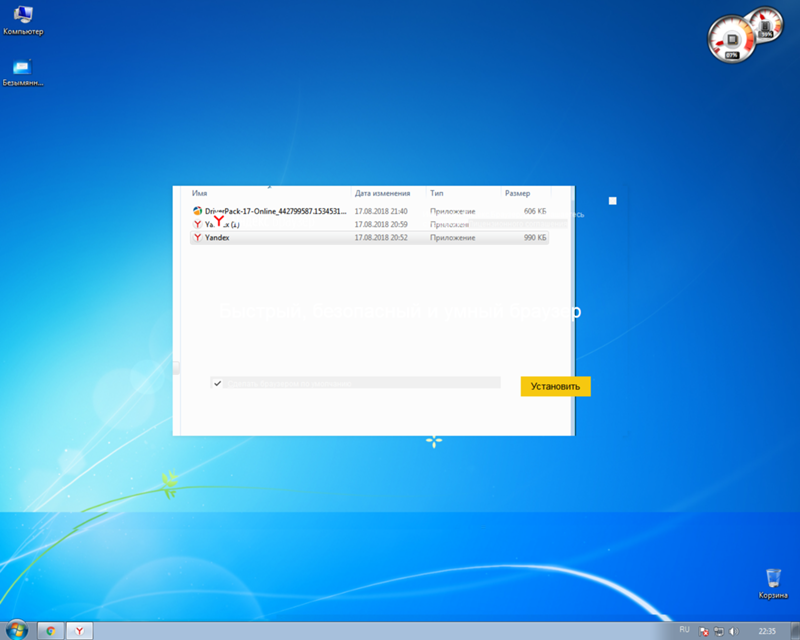The height and width of the screenshot is (640, 800).
Task: Click date cell 17.08.2018 20:59
Action: click(x=381, y=224)
